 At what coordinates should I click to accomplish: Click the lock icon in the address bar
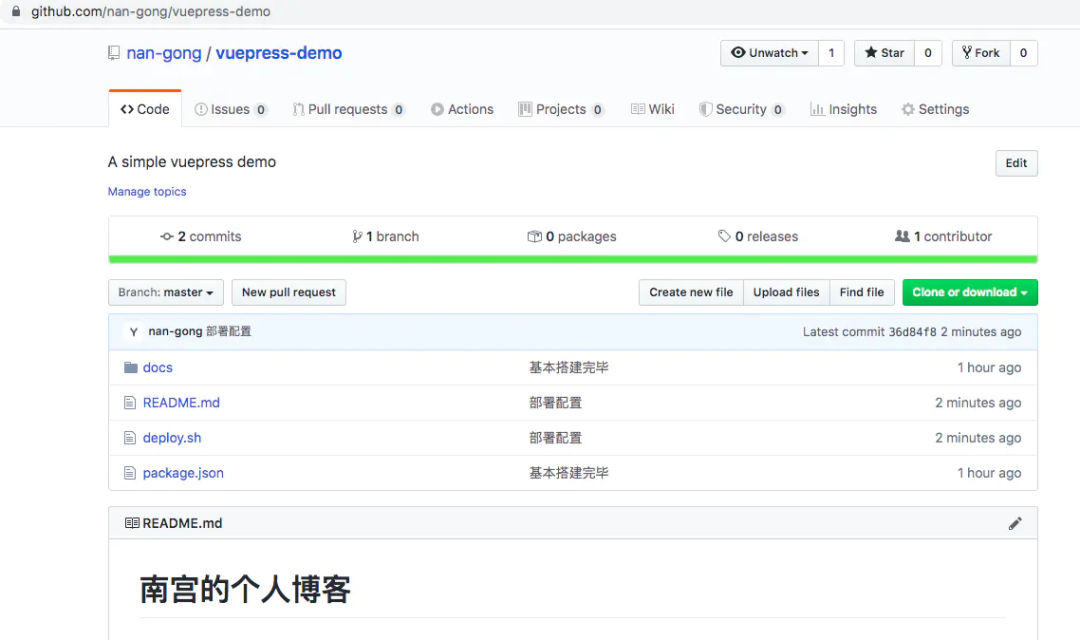[x=16, y=11]
